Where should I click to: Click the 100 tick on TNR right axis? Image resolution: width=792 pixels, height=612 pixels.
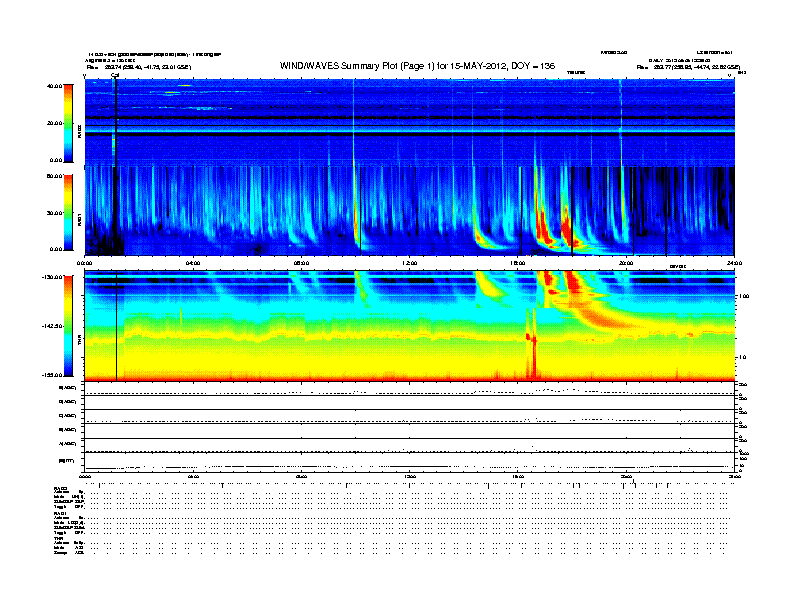coord(744,296)
